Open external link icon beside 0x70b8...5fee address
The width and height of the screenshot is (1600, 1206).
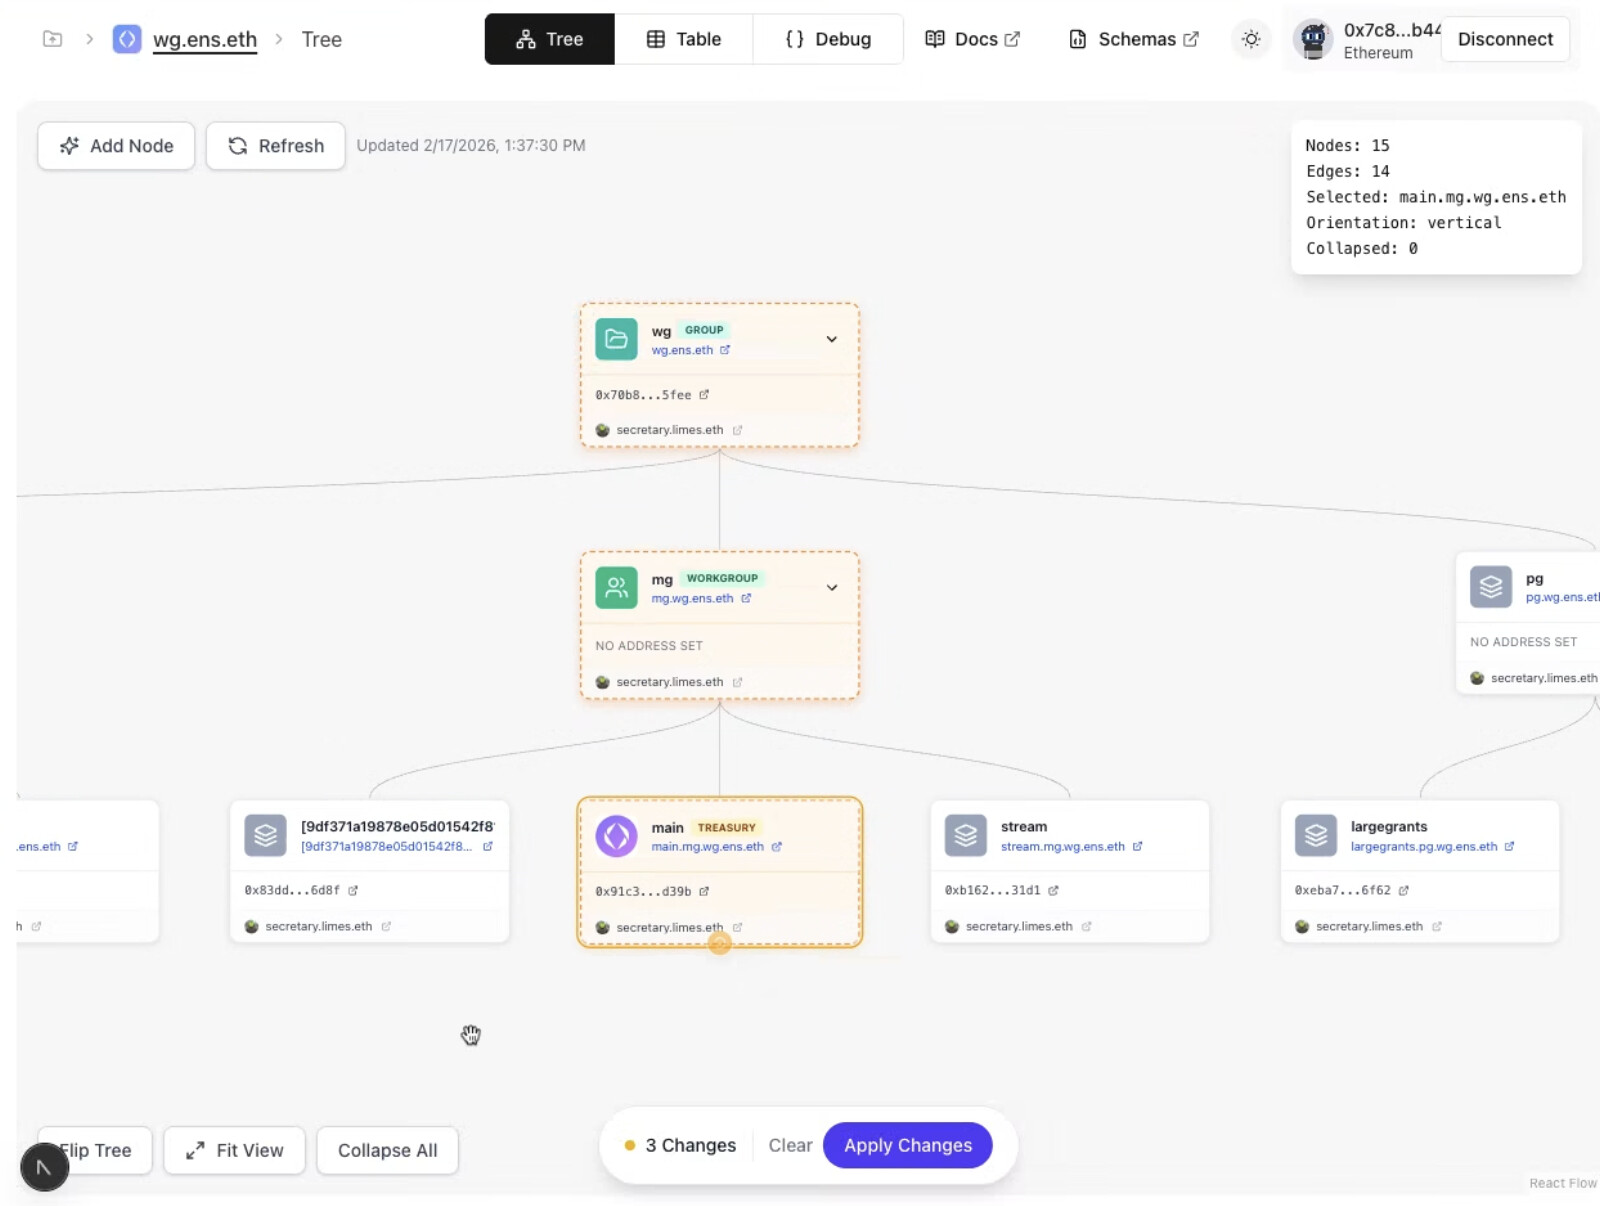tap(704, 395)
